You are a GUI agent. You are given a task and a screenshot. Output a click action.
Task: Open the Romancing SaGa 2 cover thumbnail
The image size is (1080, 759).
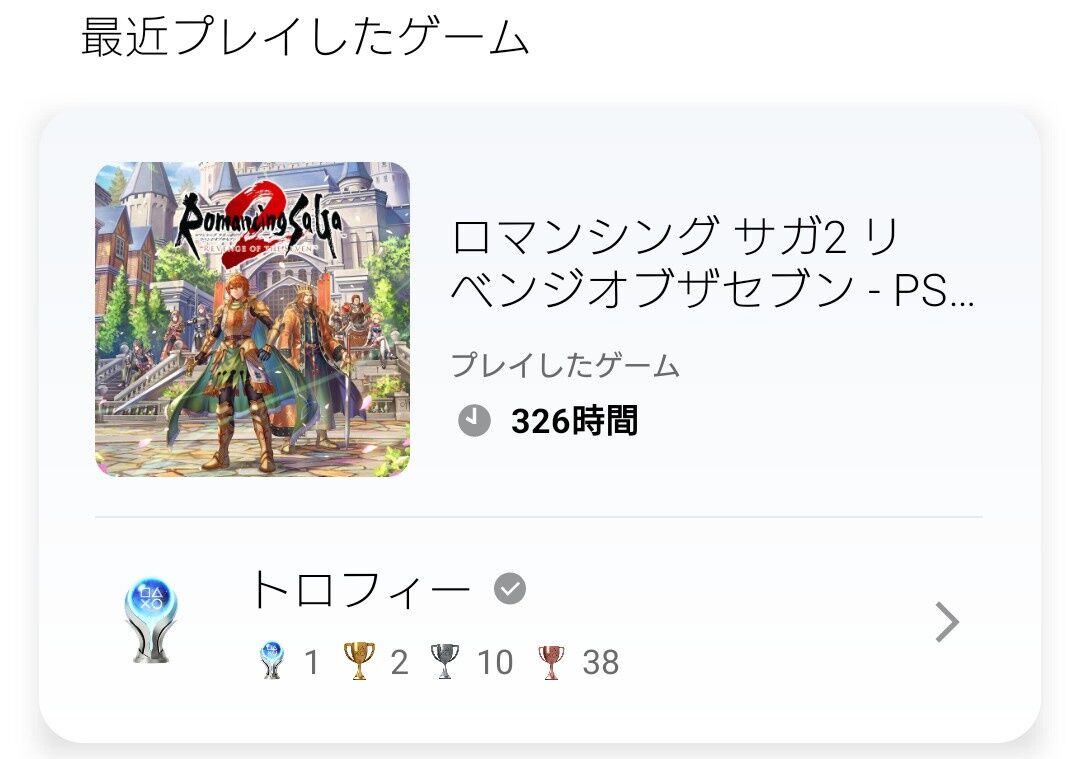coord(252,319)
